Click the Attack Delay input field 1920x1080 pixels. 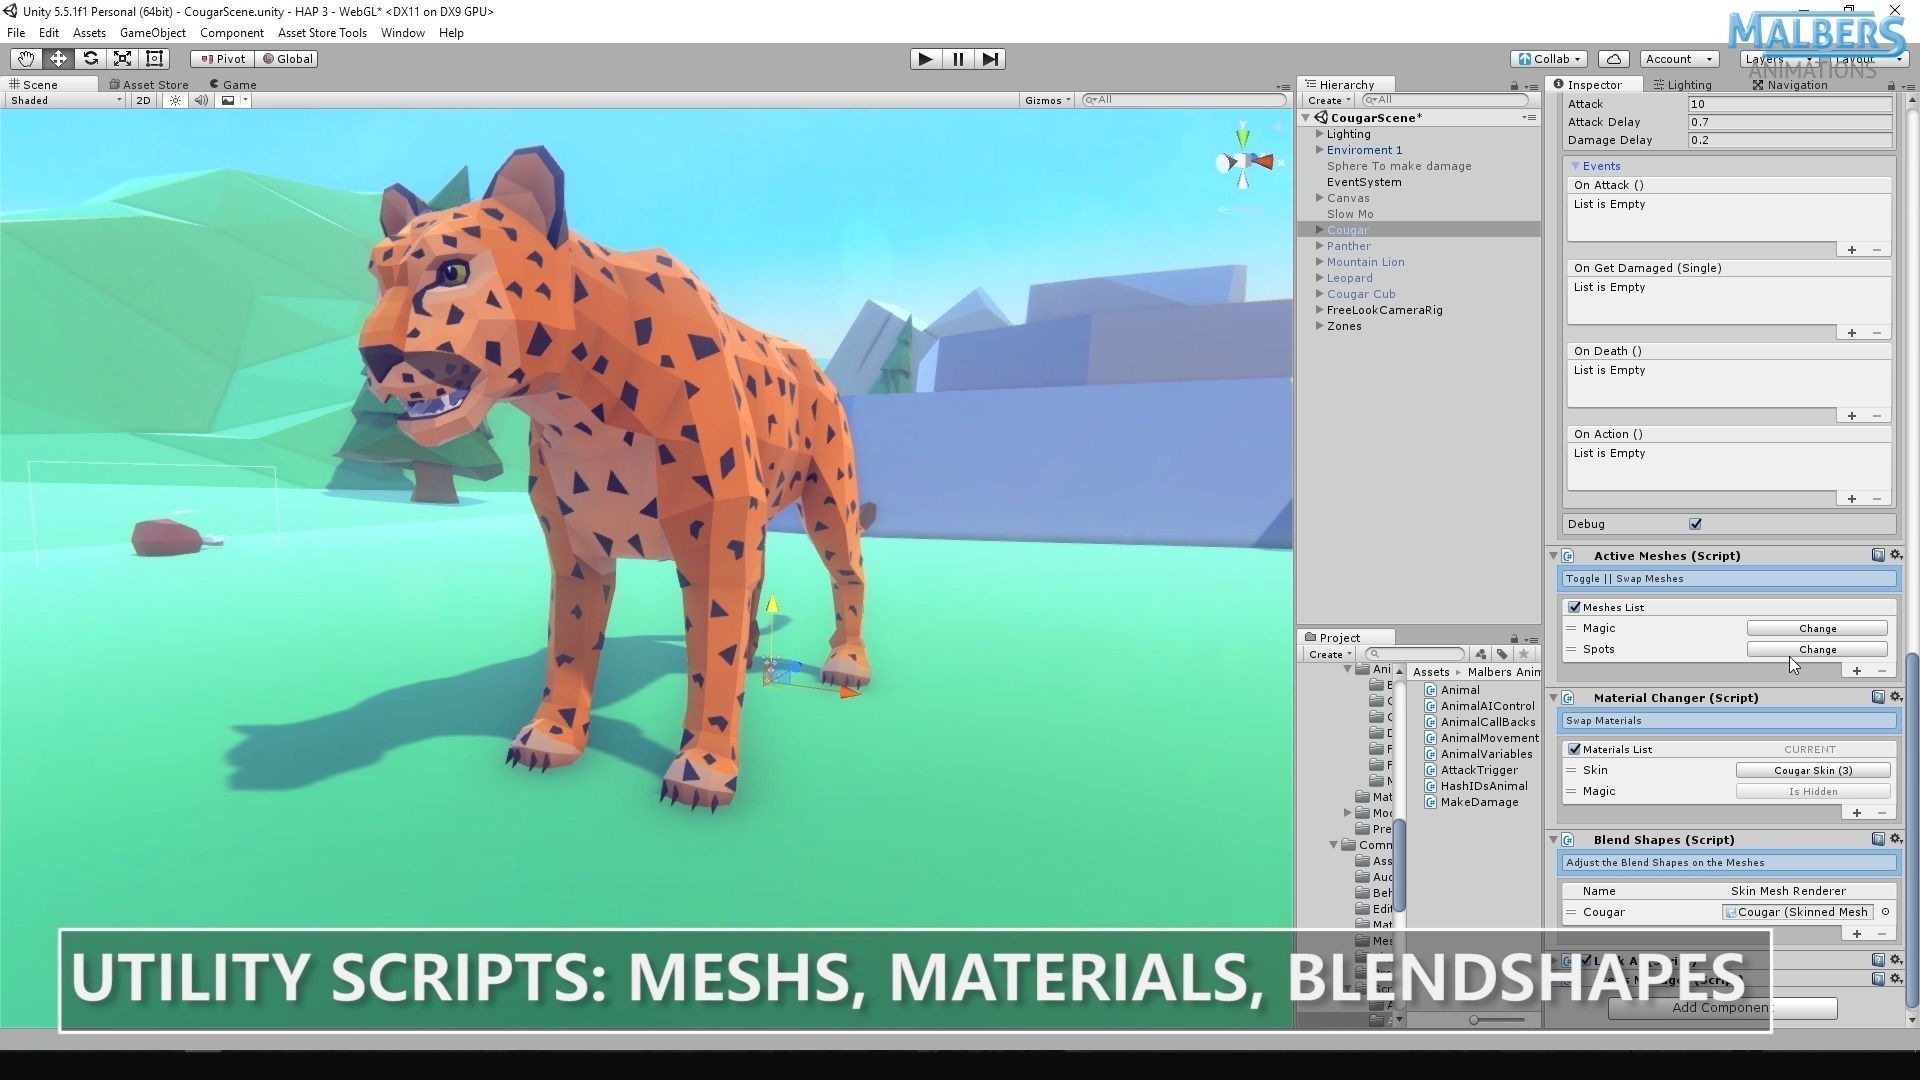click(1788, 122)
